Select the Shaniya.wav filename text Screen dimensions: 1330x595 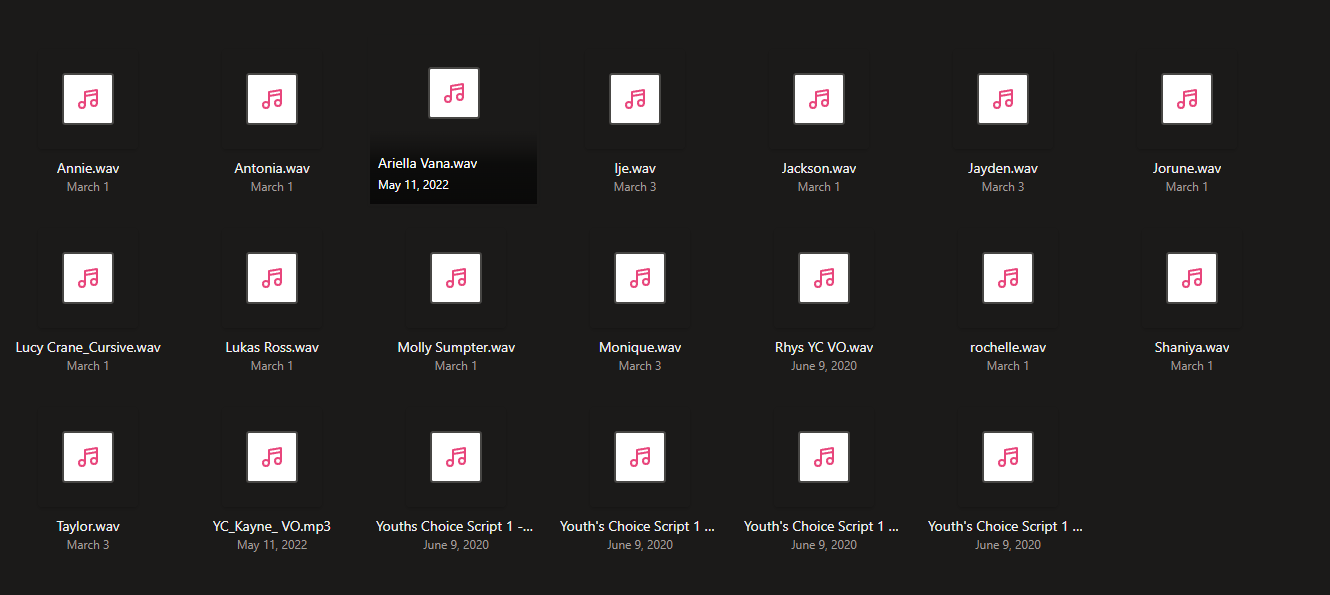point(1191,347)
